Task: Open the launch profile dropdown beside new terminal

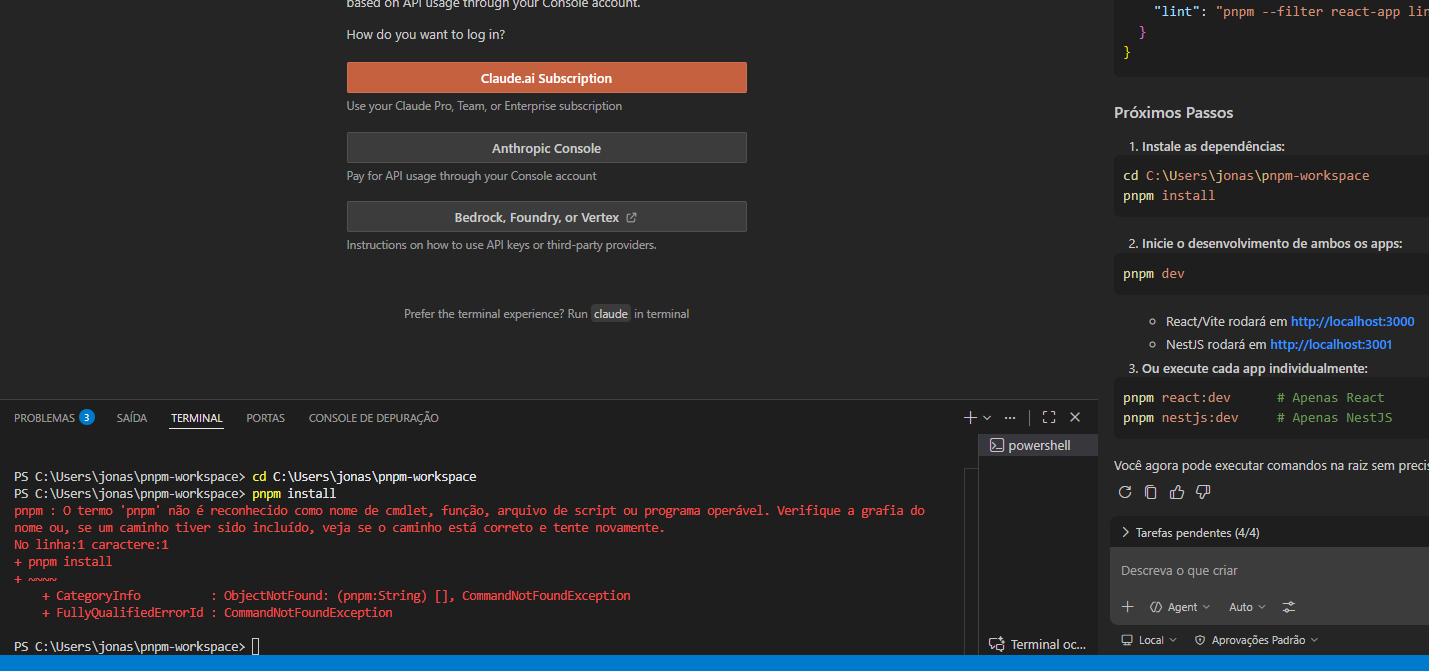Action: 987,417
